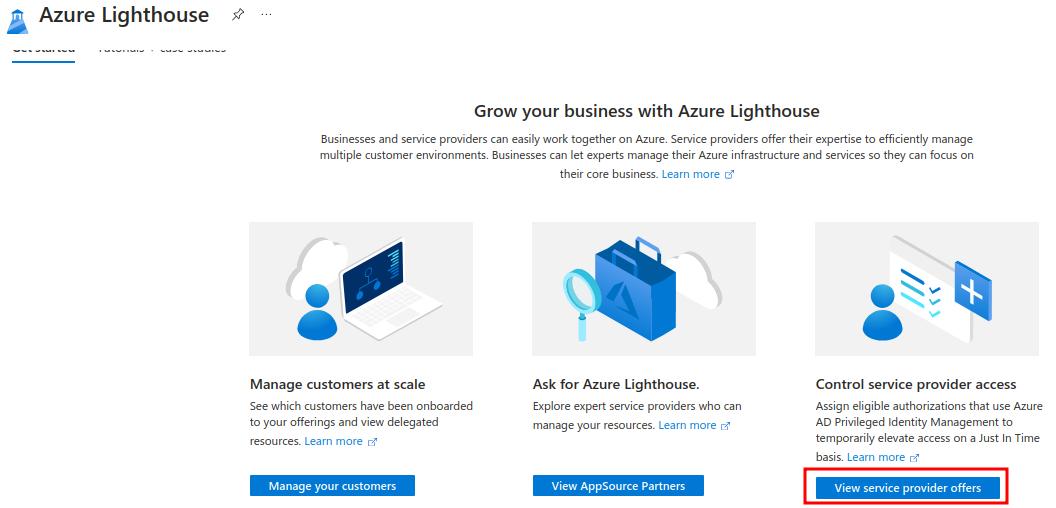Click external link icon under Ask for Azure Lighthouse
This screenshot has height=508, width=1056.
pyautogui.click(x=725, y=426)
